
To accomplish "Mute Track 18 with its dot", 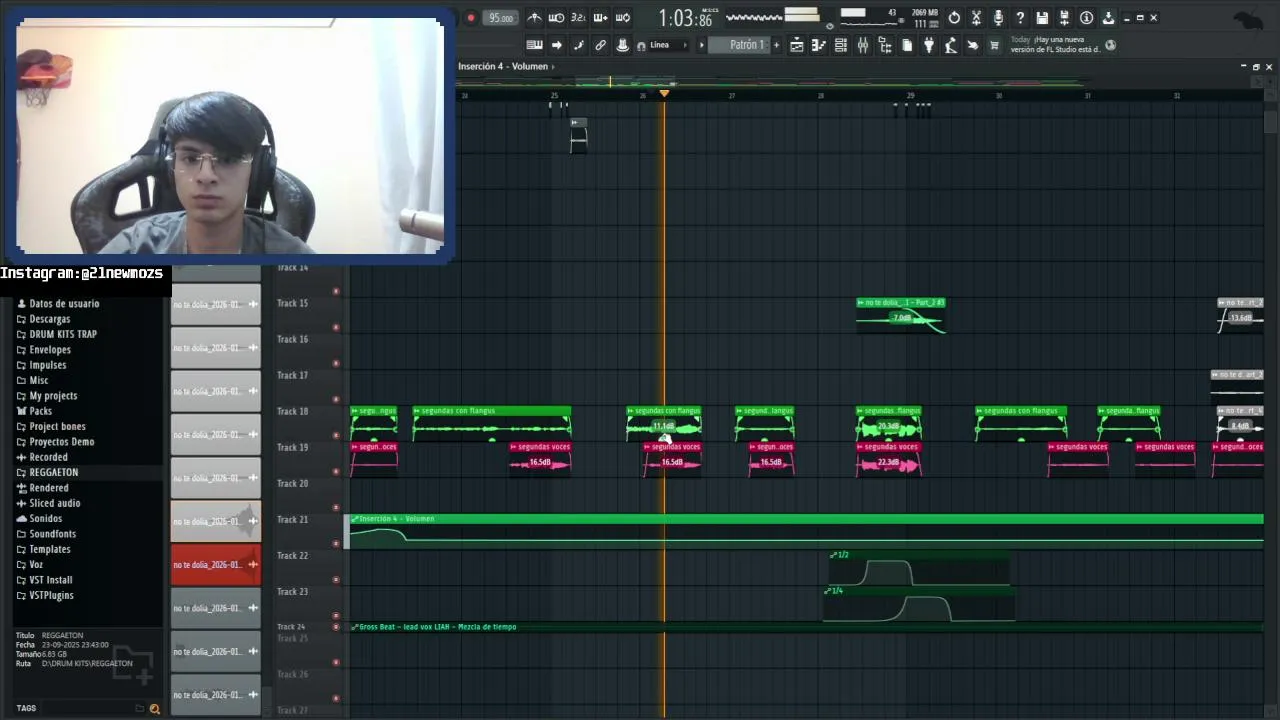I will click(x=336, y=435).
